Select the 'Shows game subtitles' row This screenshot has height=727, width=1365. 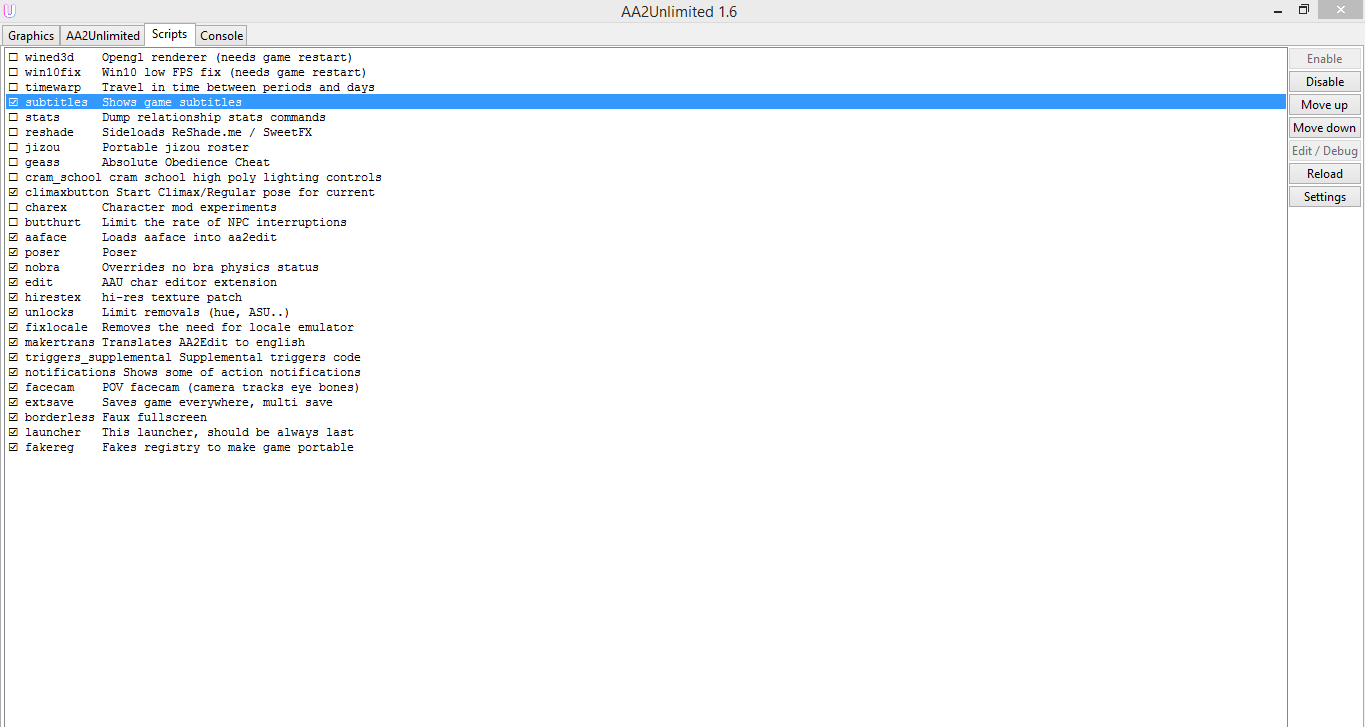[645, 102]
